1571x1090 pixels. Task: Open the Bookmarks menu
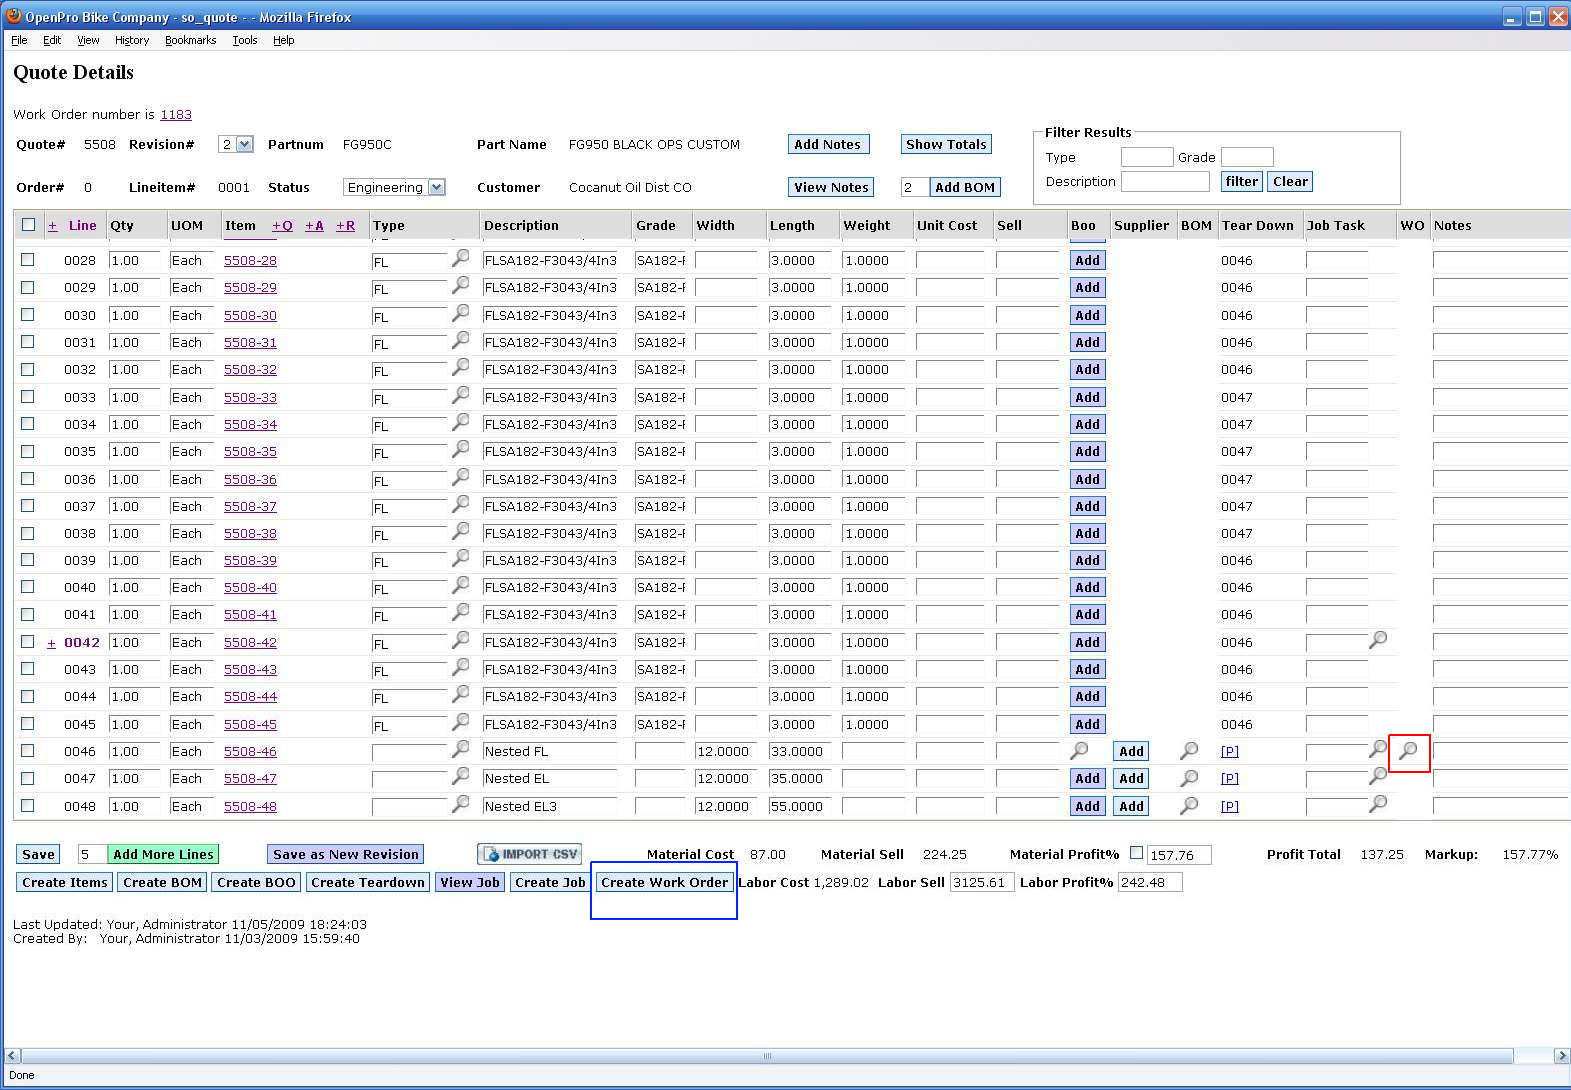point(190,40)
